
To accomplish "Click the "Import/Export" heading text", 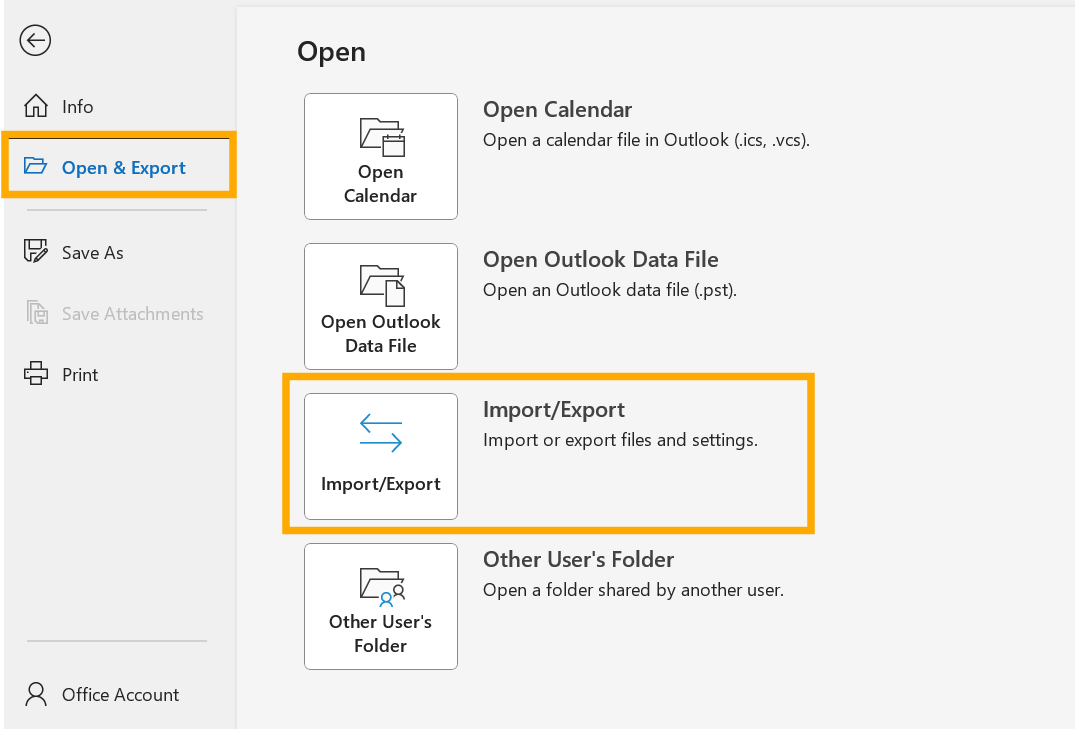I will coord(554,409).
